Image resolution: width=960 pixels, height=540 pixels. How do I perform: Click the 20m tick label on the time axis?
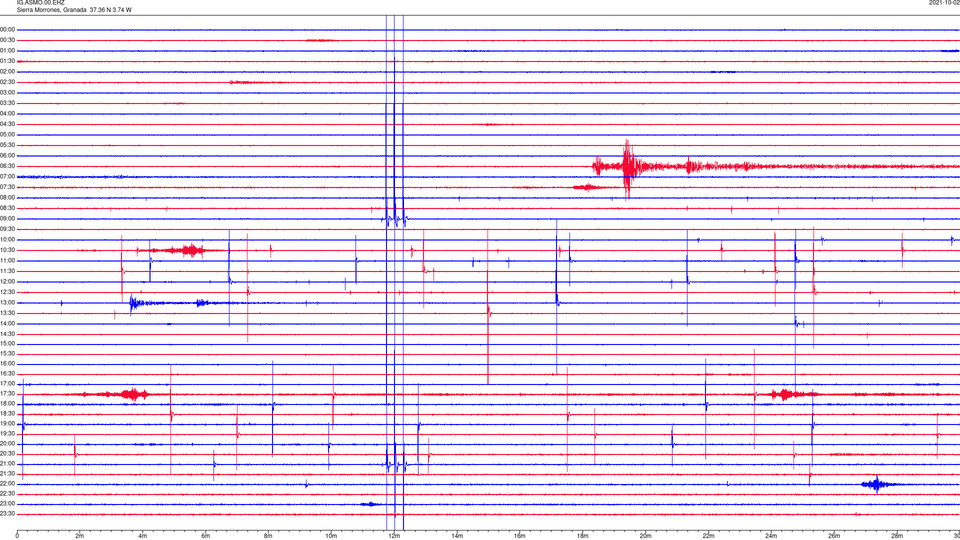[645, 536]
